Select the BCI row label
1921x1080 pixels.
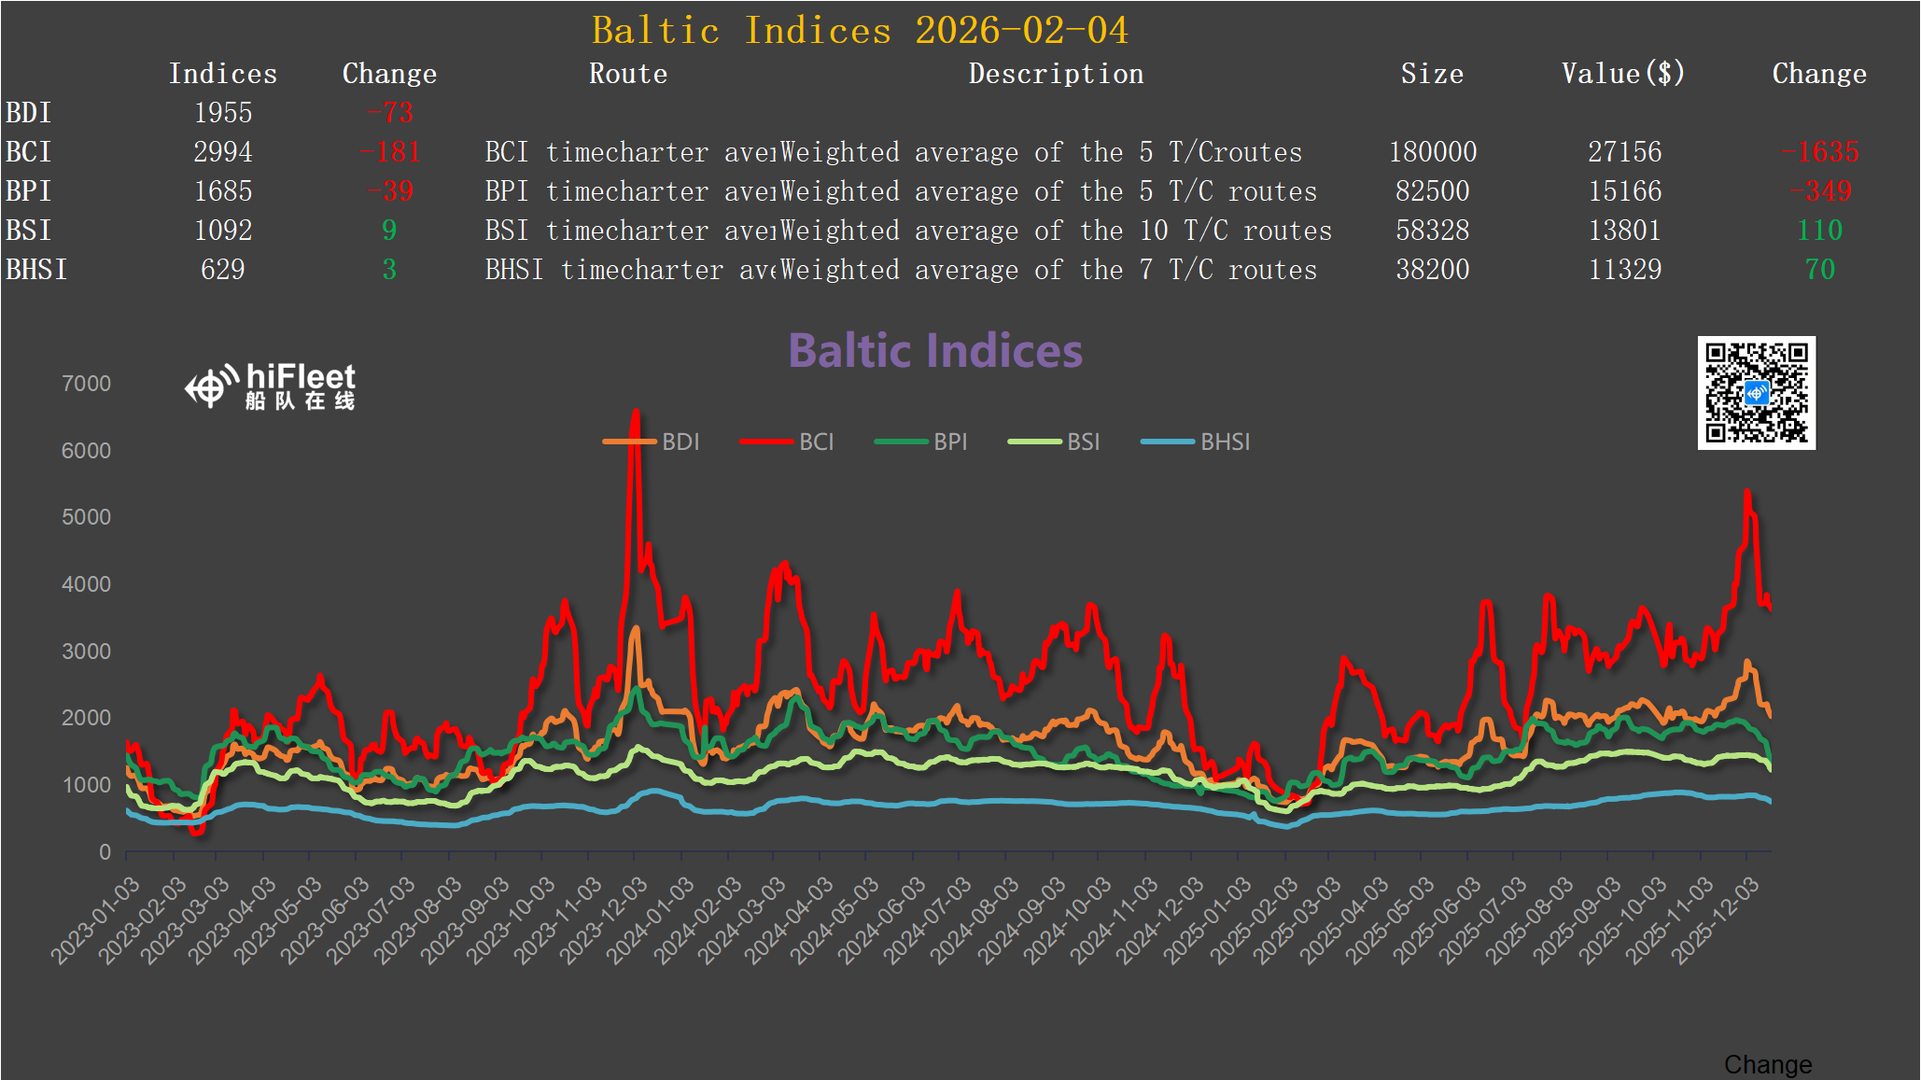28,152
